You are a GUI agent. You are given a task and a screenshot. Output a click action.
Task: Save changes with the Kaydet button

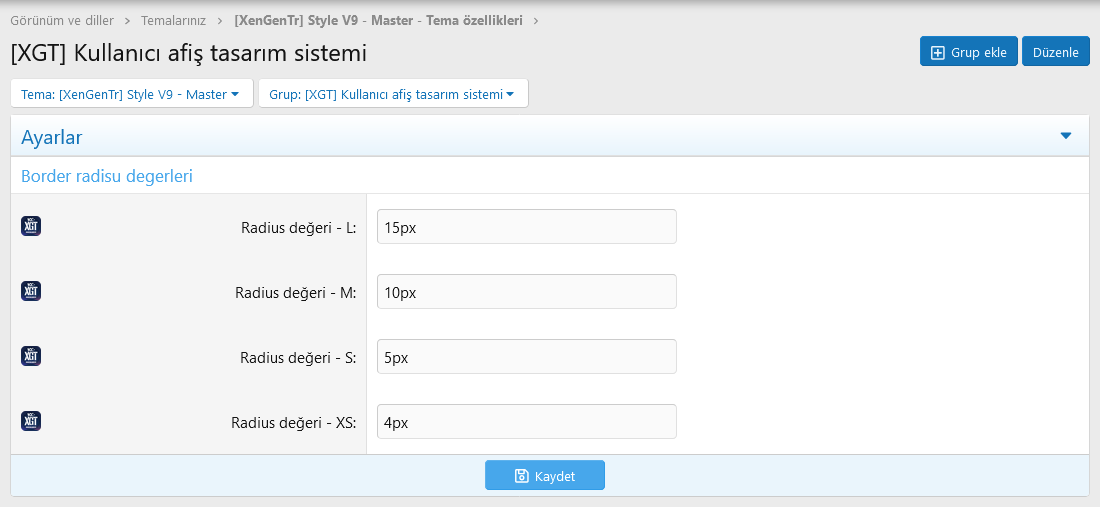[545, 476]
